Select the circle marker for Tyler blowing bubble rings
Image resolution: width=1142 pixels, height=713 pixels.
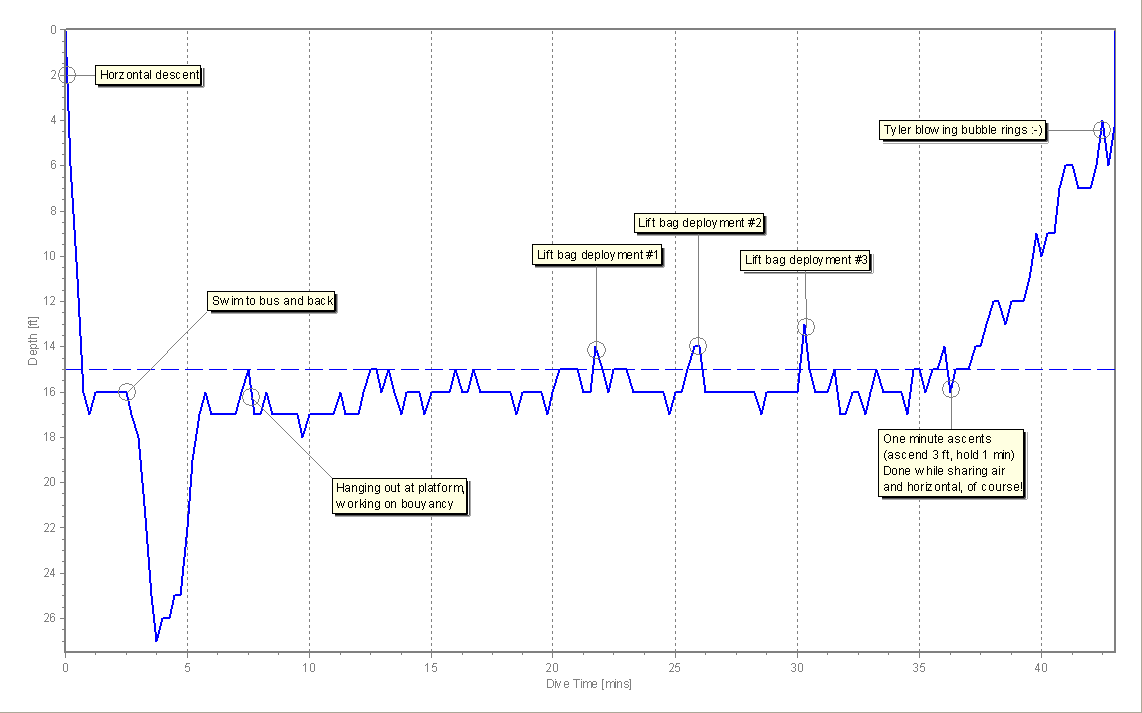tap(1102, 129)
